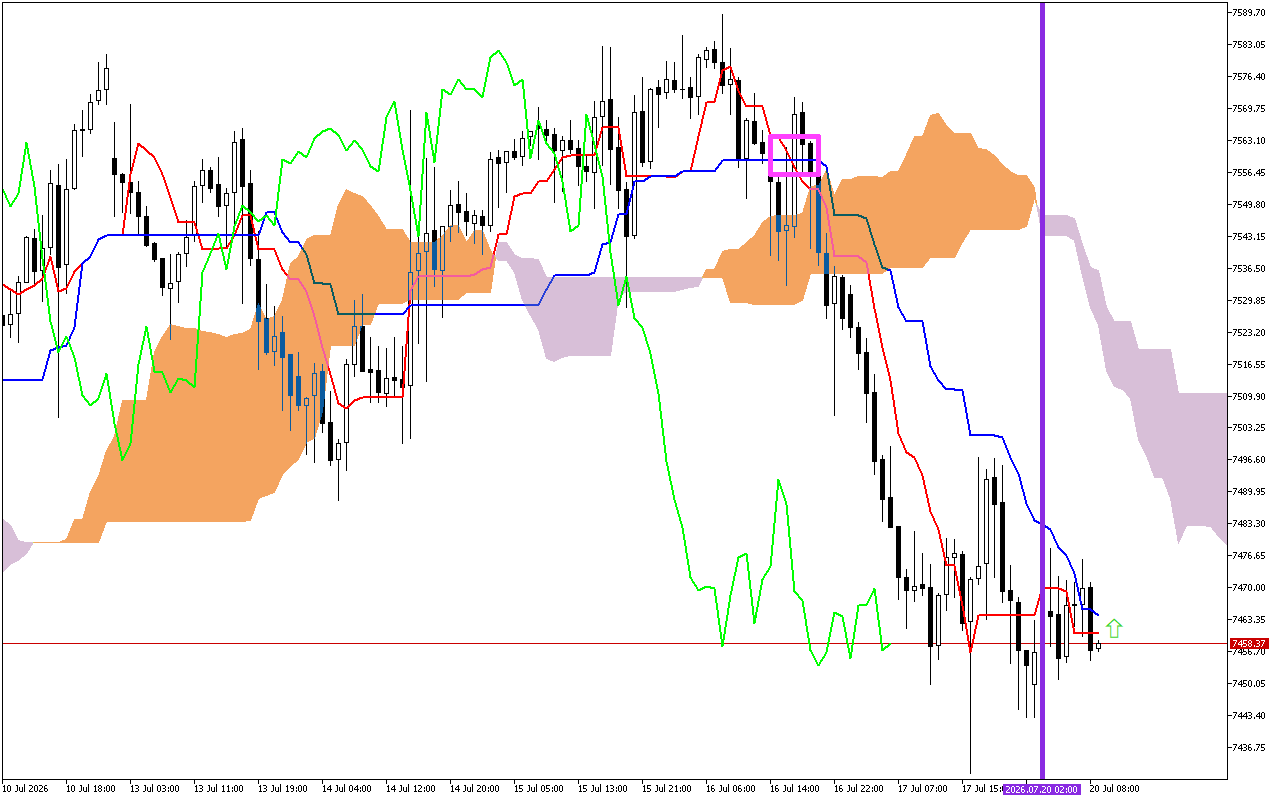Click the purple date label 2026.07.20 02:00
1280x800 pixels.
click(x=1042, y=789)
